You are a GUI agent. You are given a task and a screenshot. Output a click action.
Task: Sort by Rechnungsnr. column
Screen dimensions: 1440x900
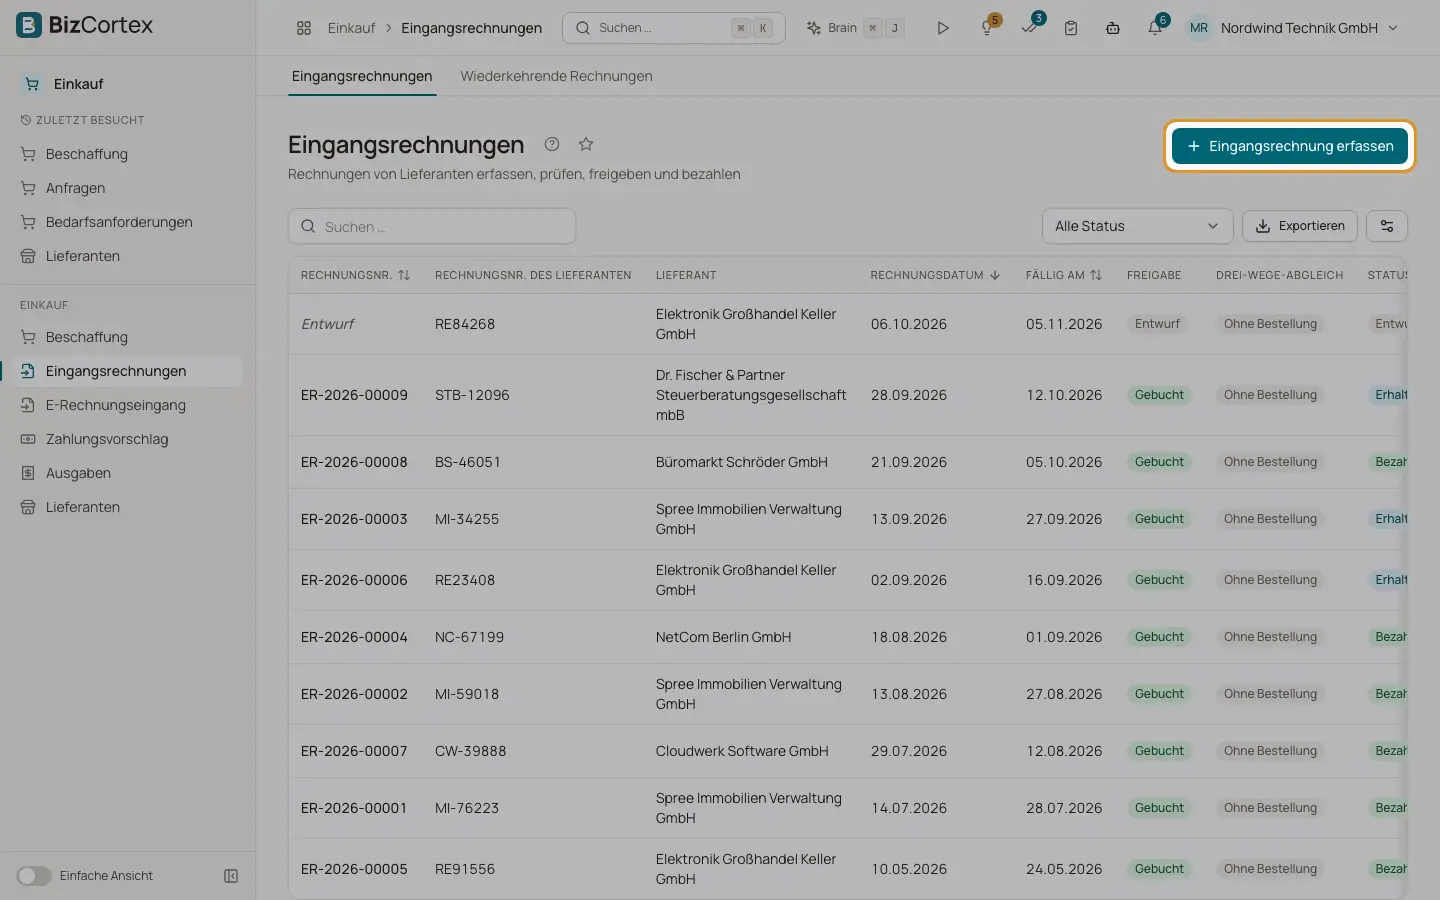(x=355, y=275)
